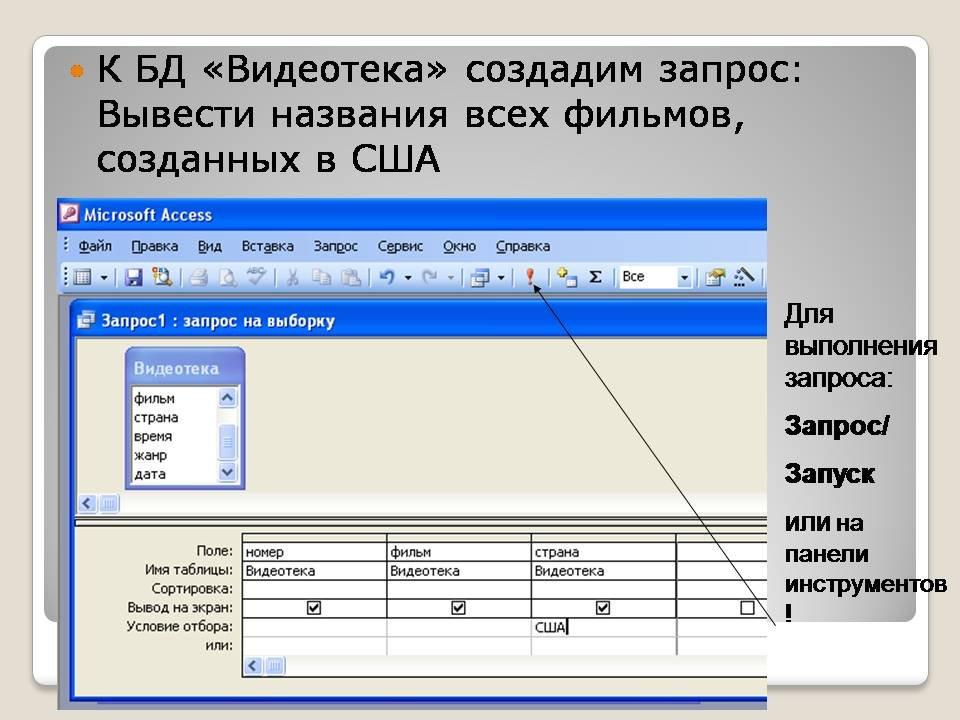This screenshot has height=720, width=960.
Task: Click the Show Table icon
Action: (567, 277)
